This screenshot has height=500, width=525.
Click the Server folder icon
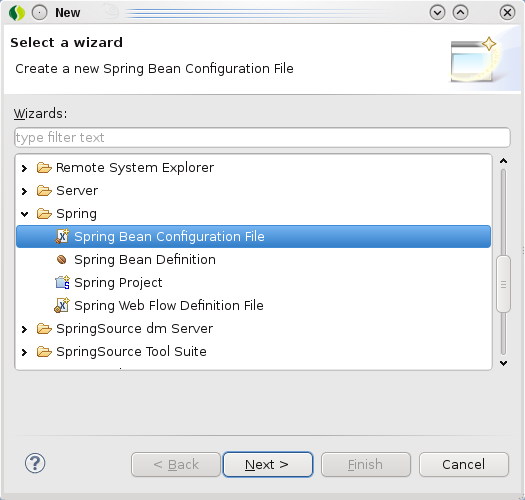(44, 191)
